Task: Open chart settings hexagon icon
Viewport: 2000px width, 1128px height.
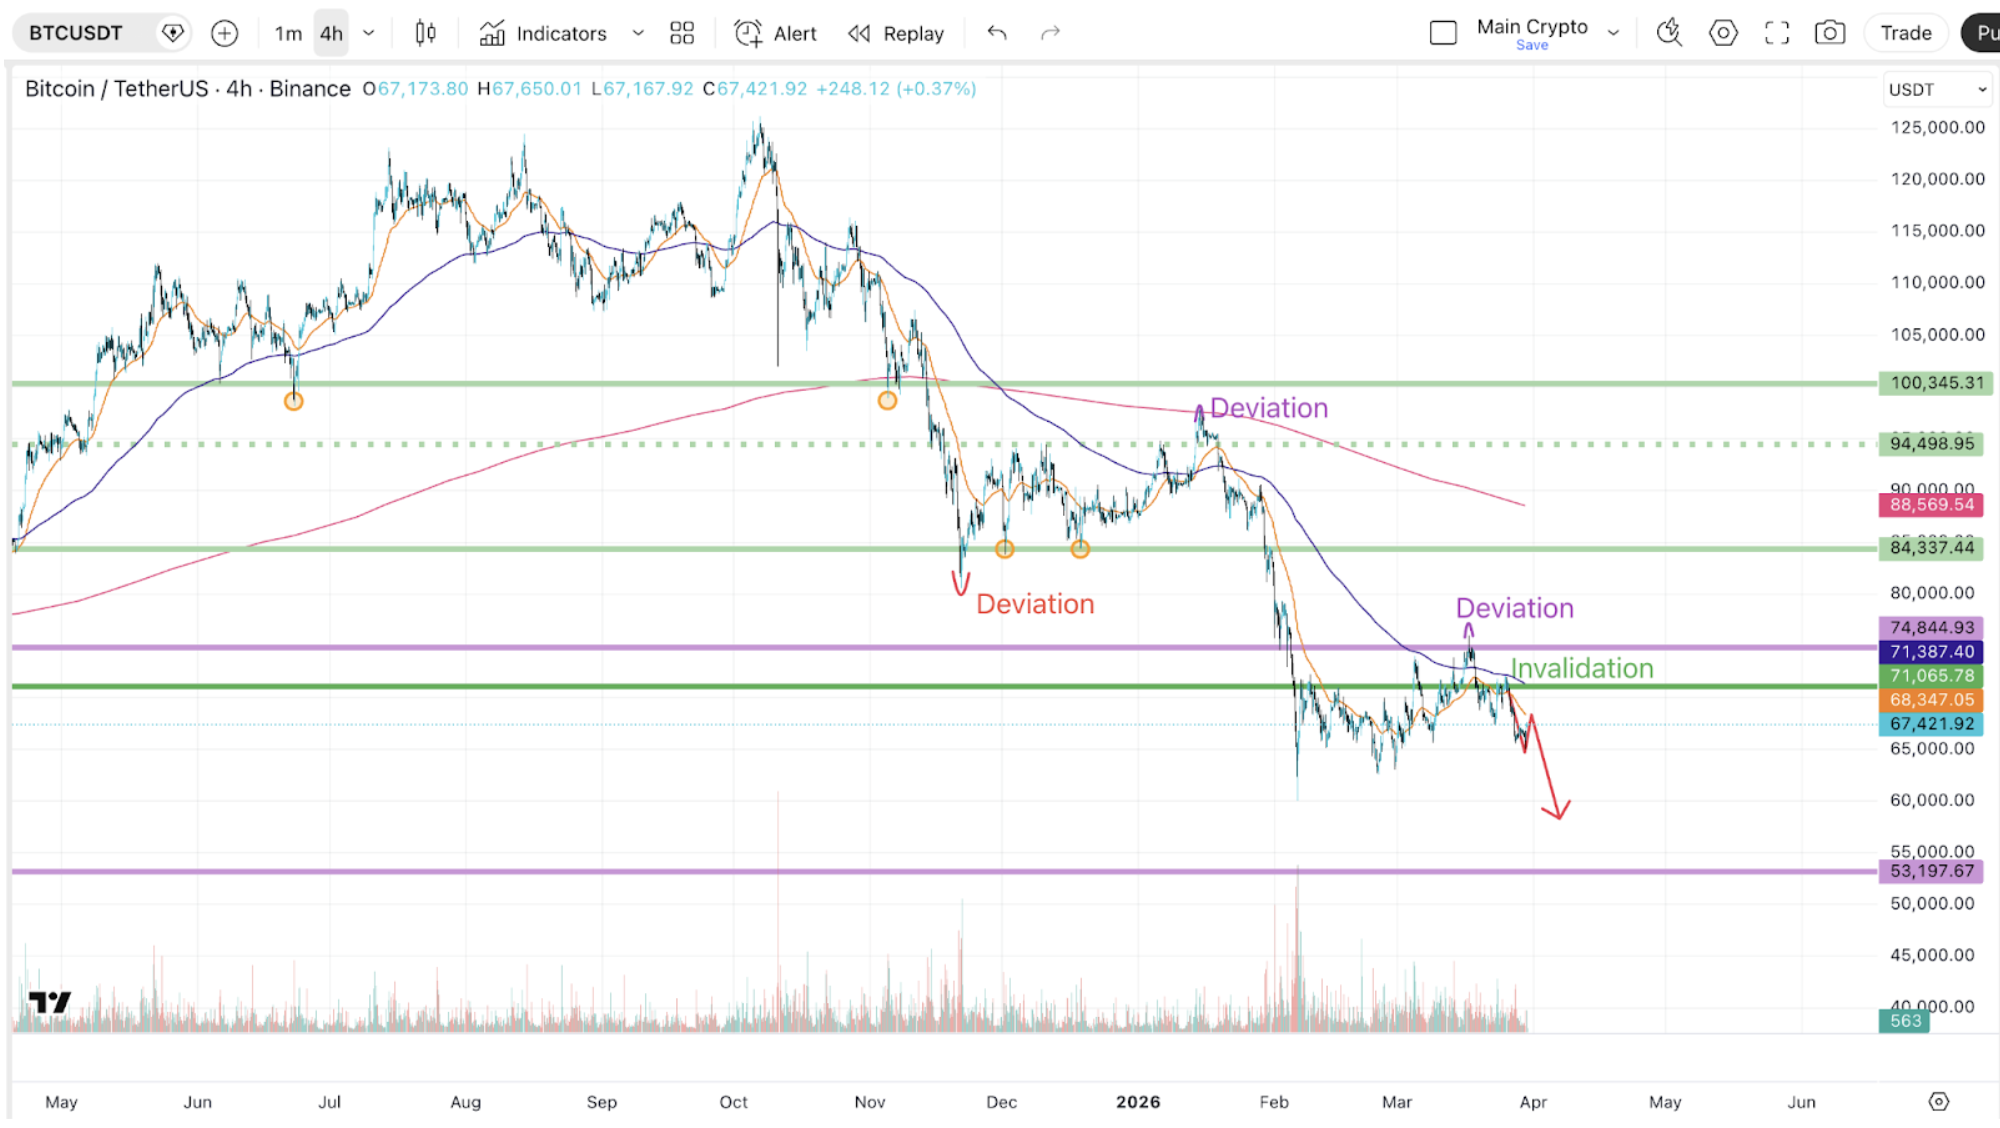Action: point(1723,33)
